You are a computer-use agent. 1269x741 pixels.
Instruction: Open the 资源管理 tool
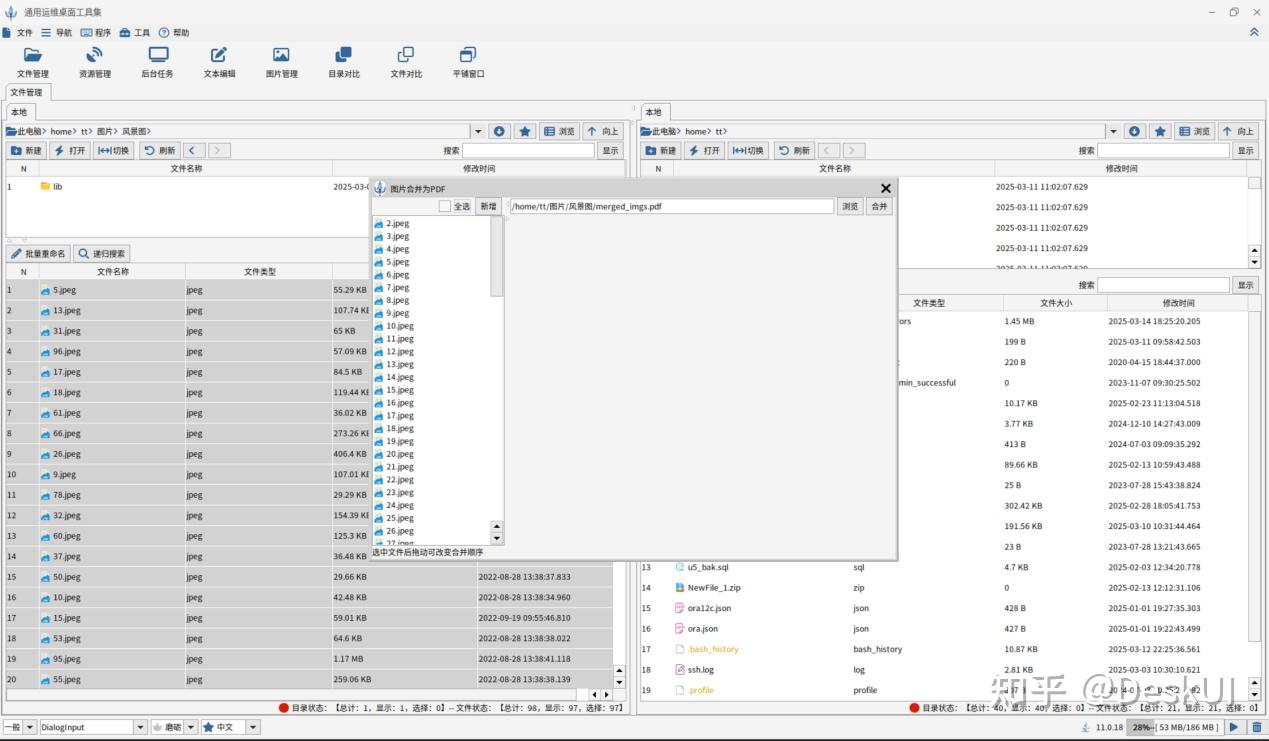95,61
